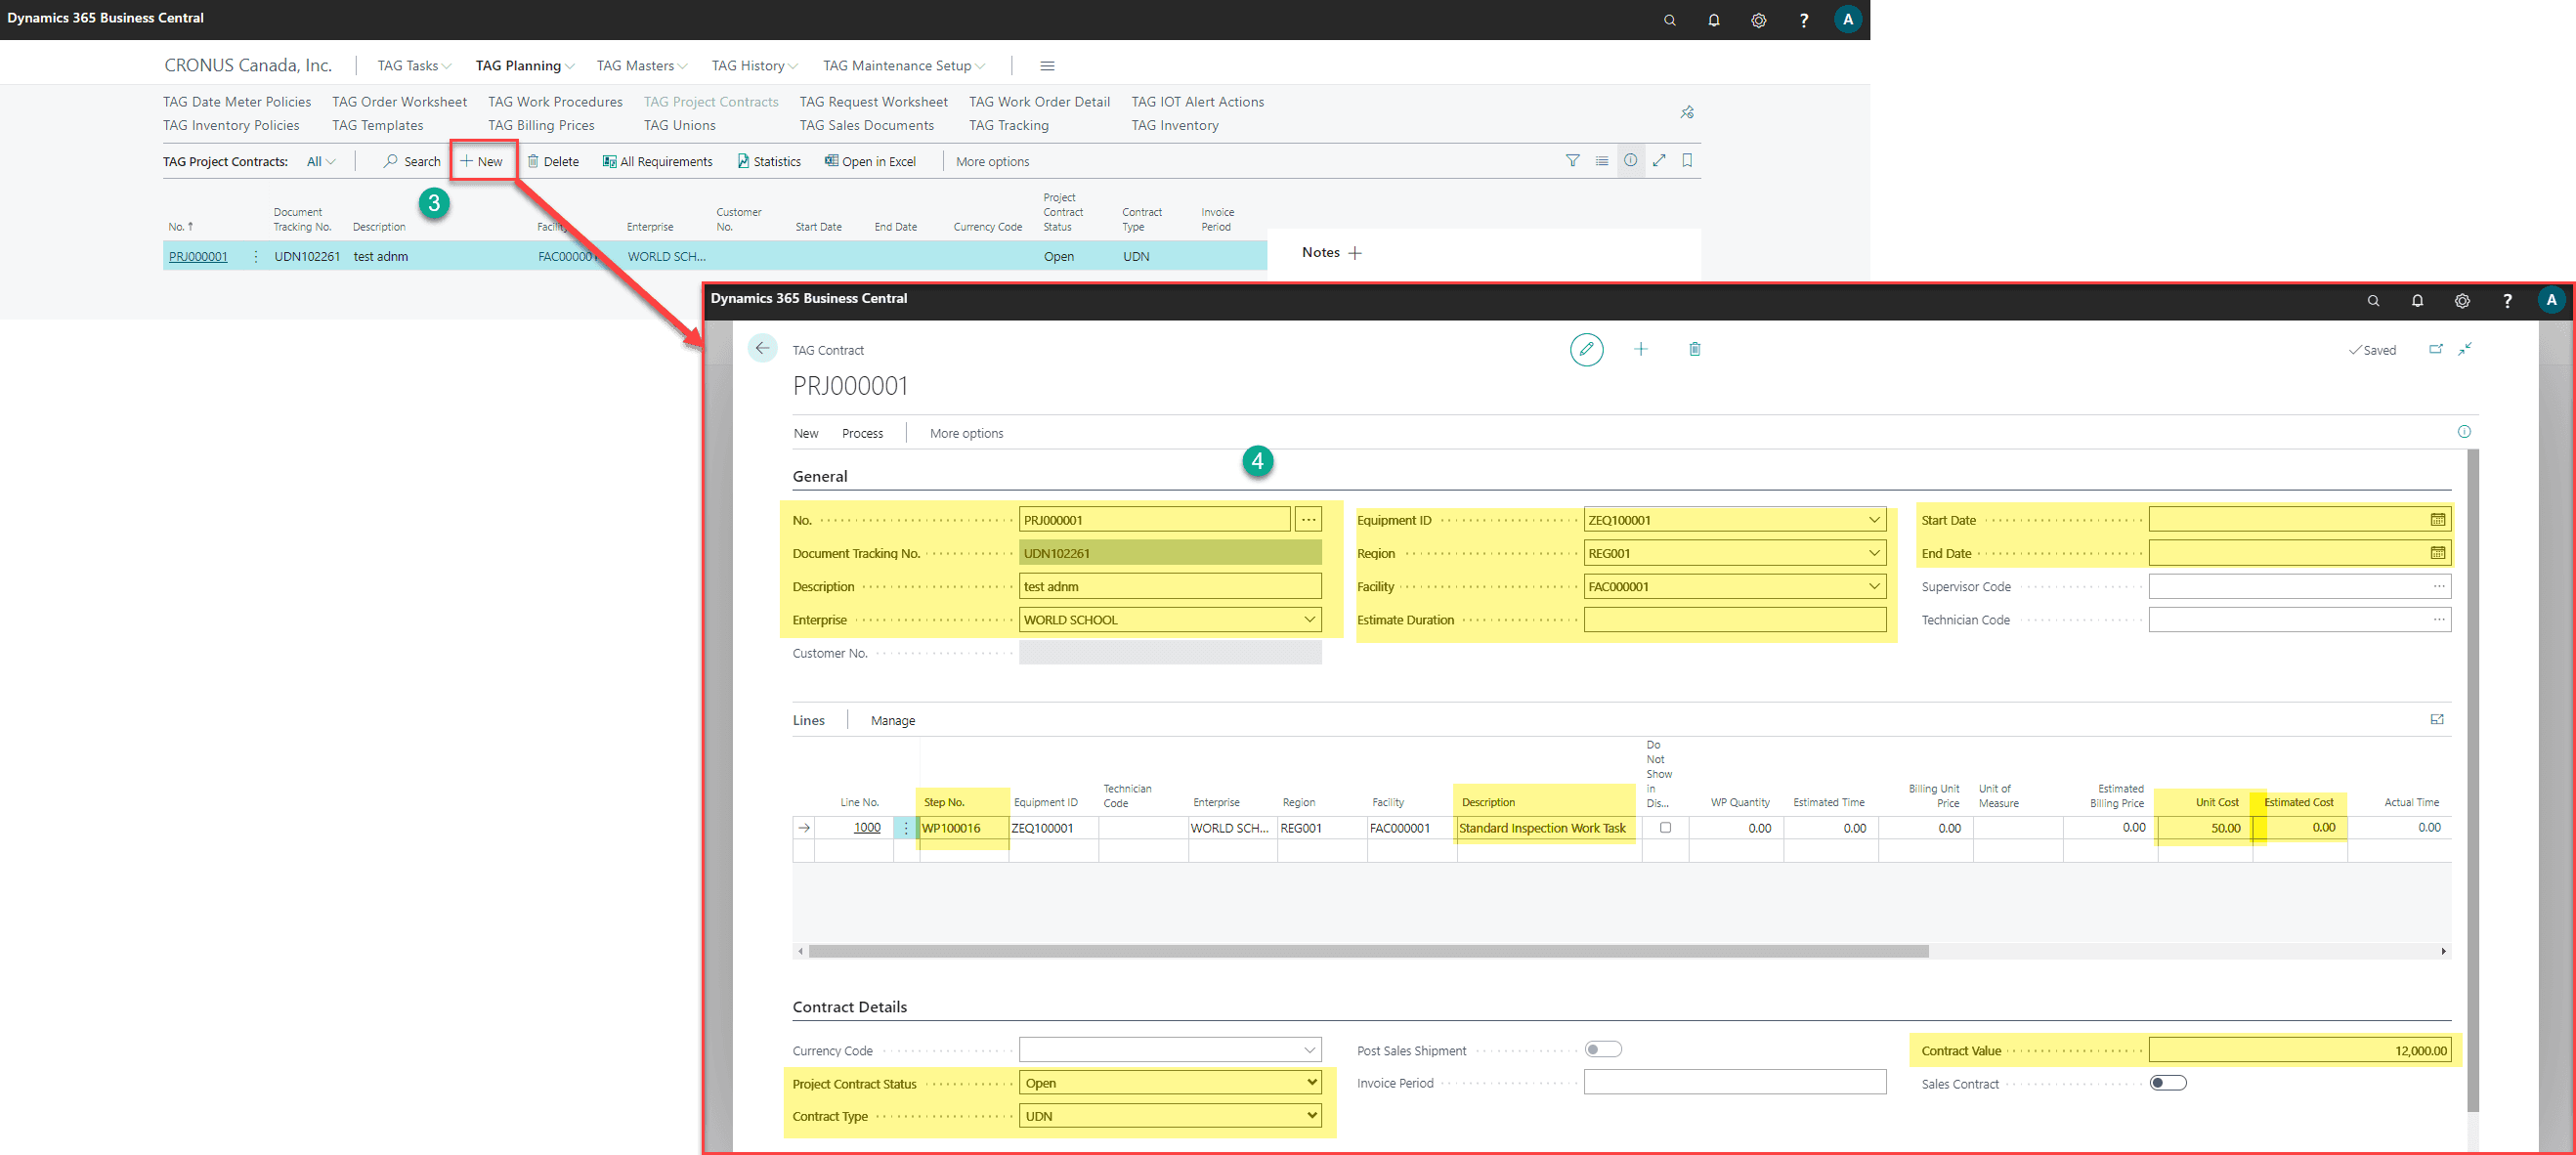This screenshot has width=2576, height=1155.
Task: Open Start Date calendar picker
Action: [2438, 520]
